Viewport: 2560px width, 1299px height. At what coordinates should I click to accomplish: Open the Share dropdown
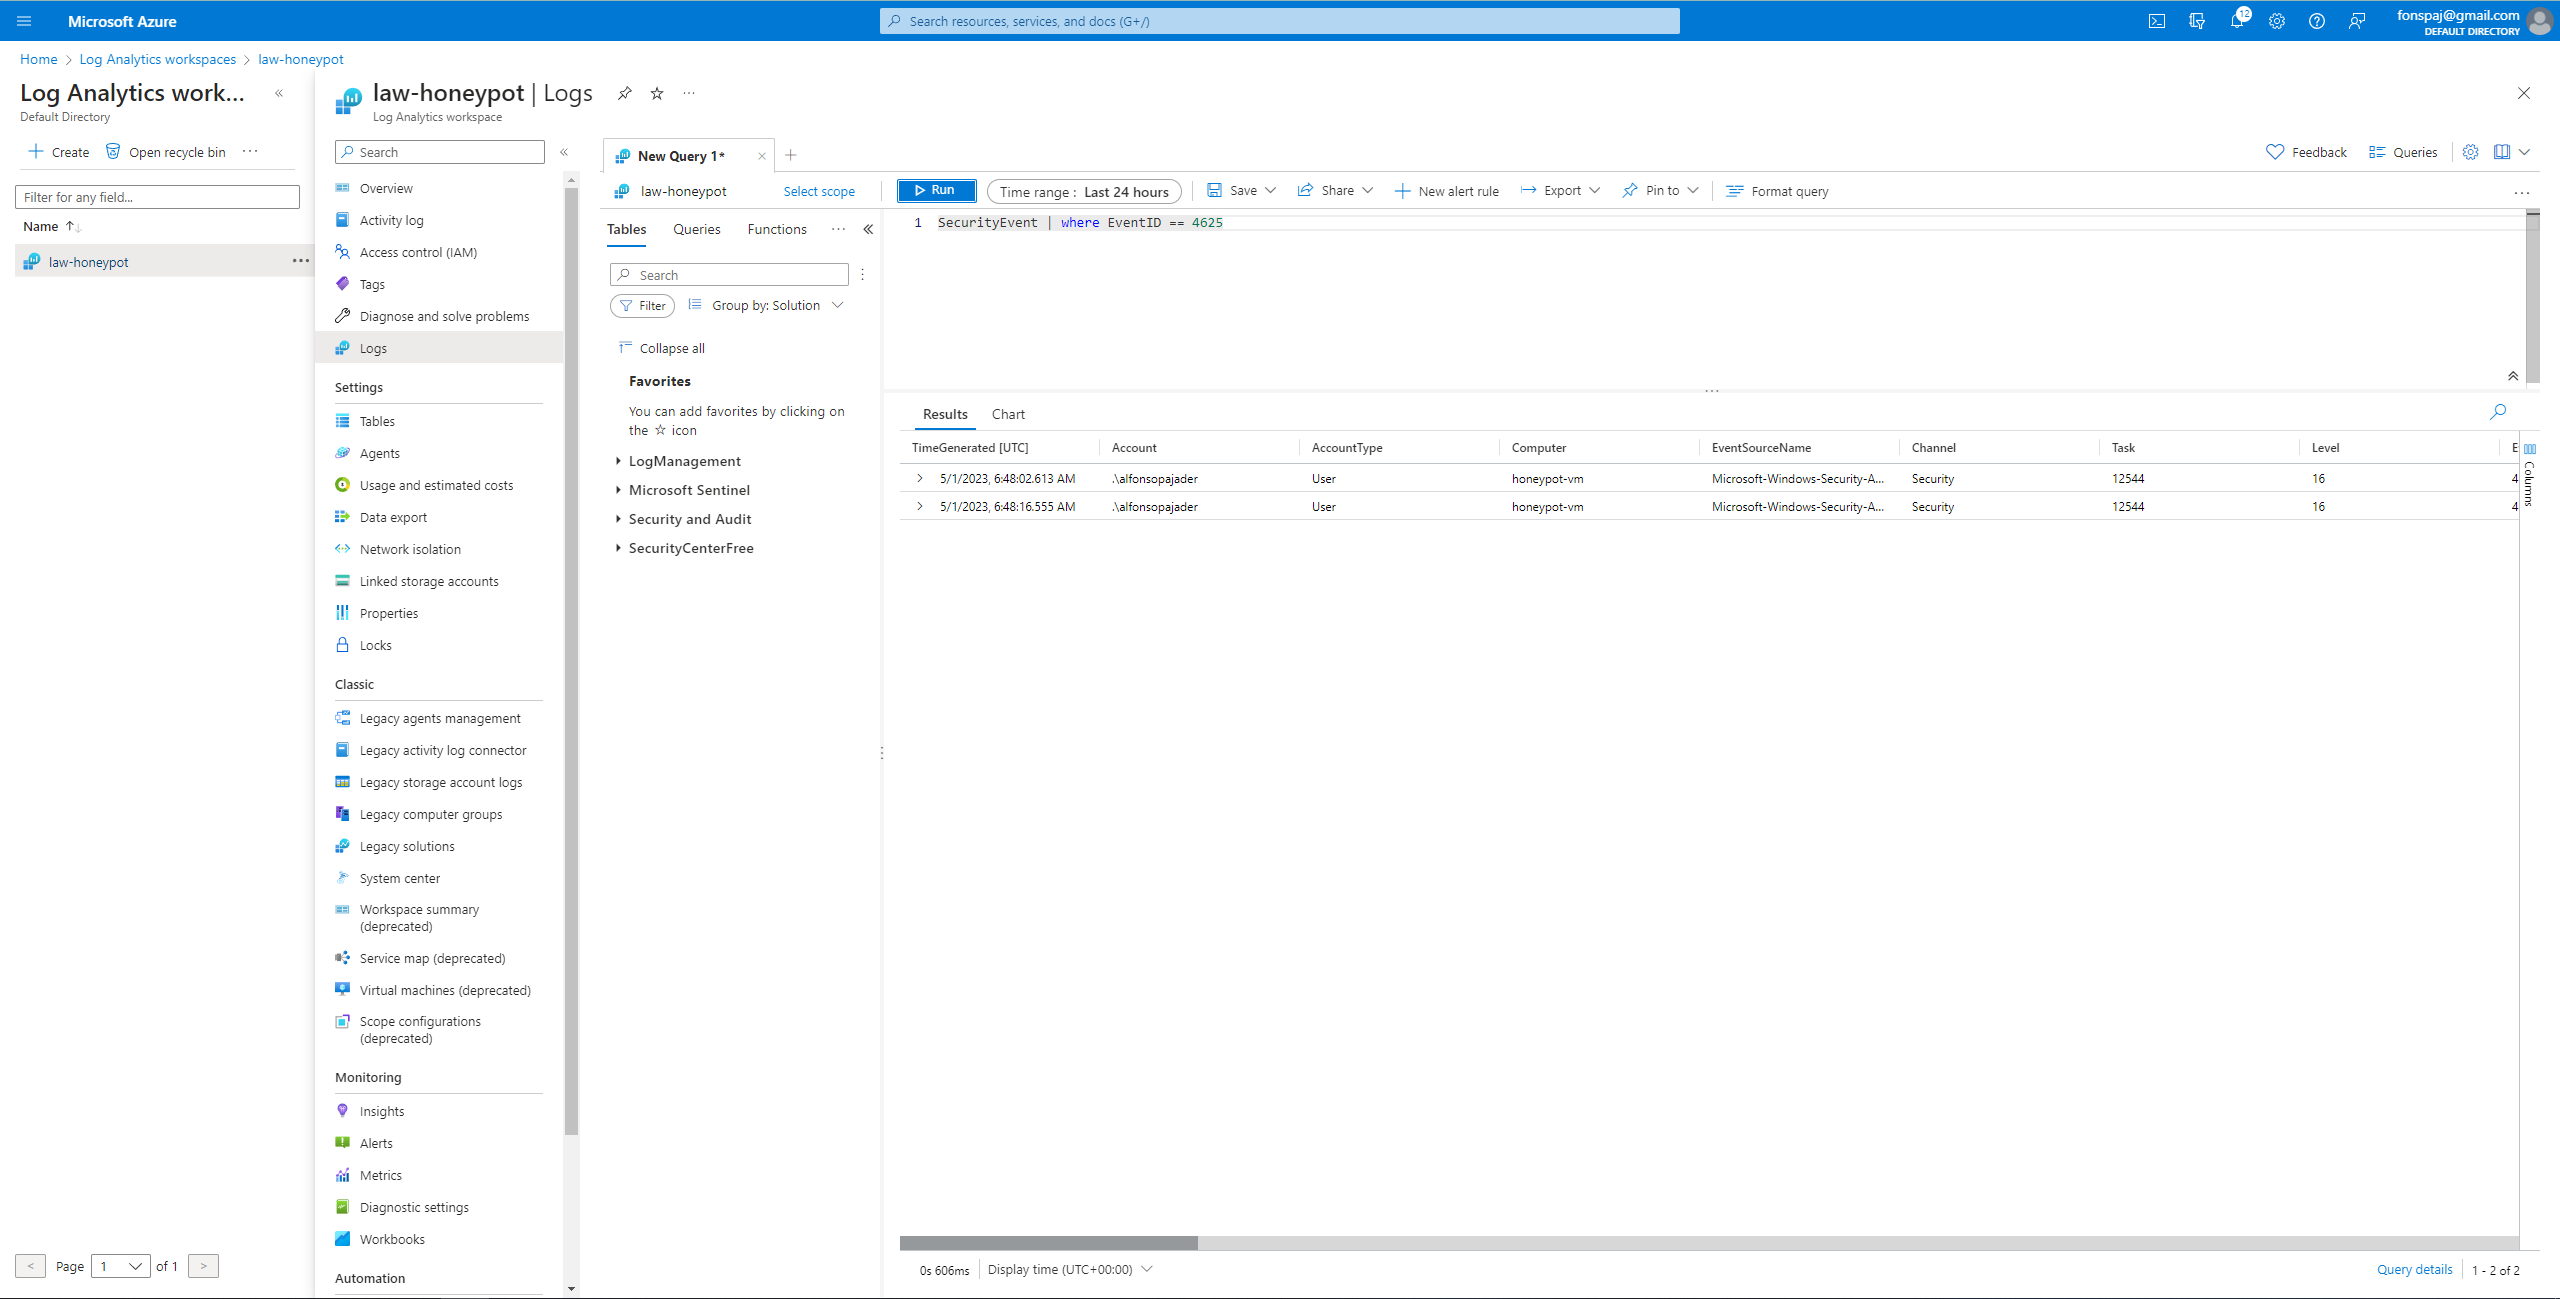pos(1336,191)
